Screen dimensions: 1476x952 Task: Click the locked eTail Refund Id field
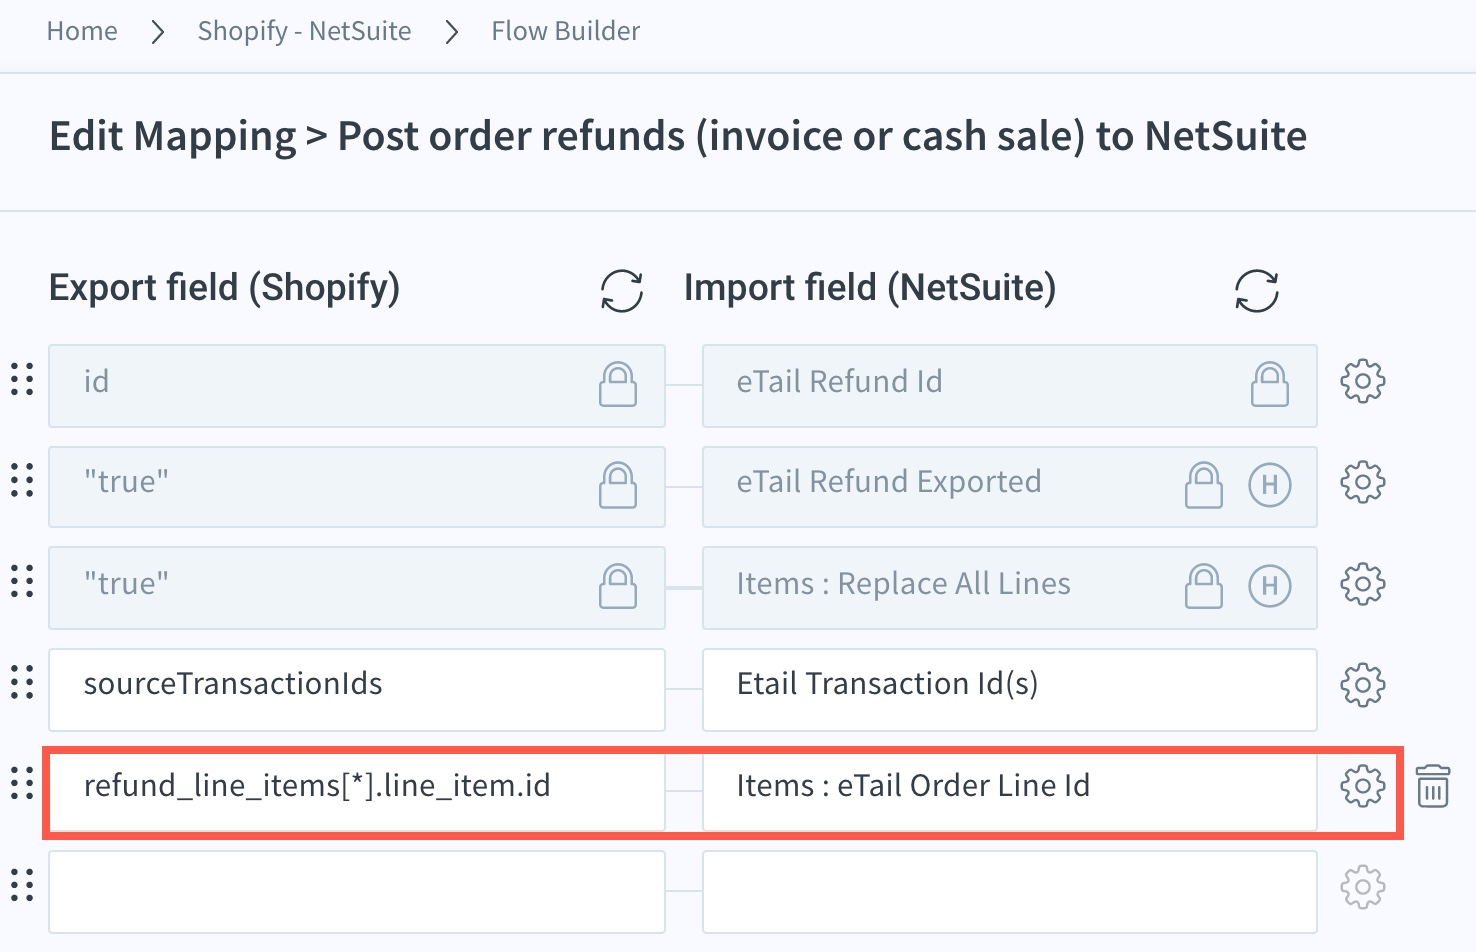coord(1010,386)
